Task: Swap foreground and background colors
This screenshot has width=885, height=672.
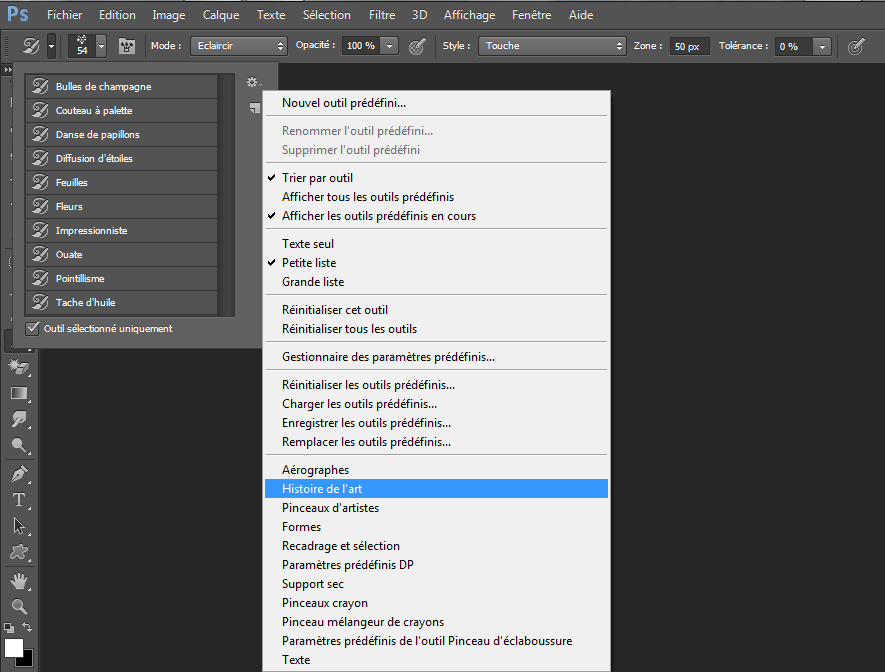Action: point(27,627)
